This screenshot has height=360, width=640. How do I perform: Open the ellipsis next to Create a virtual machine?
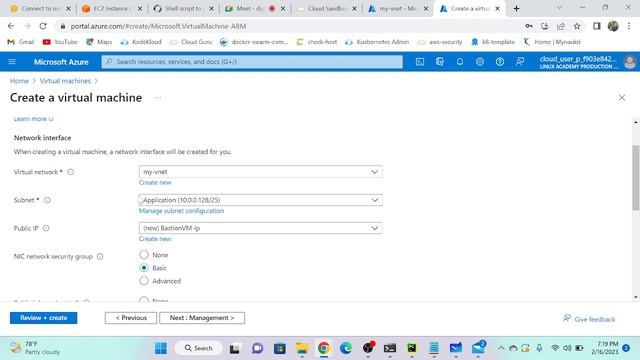coord(158,98)
